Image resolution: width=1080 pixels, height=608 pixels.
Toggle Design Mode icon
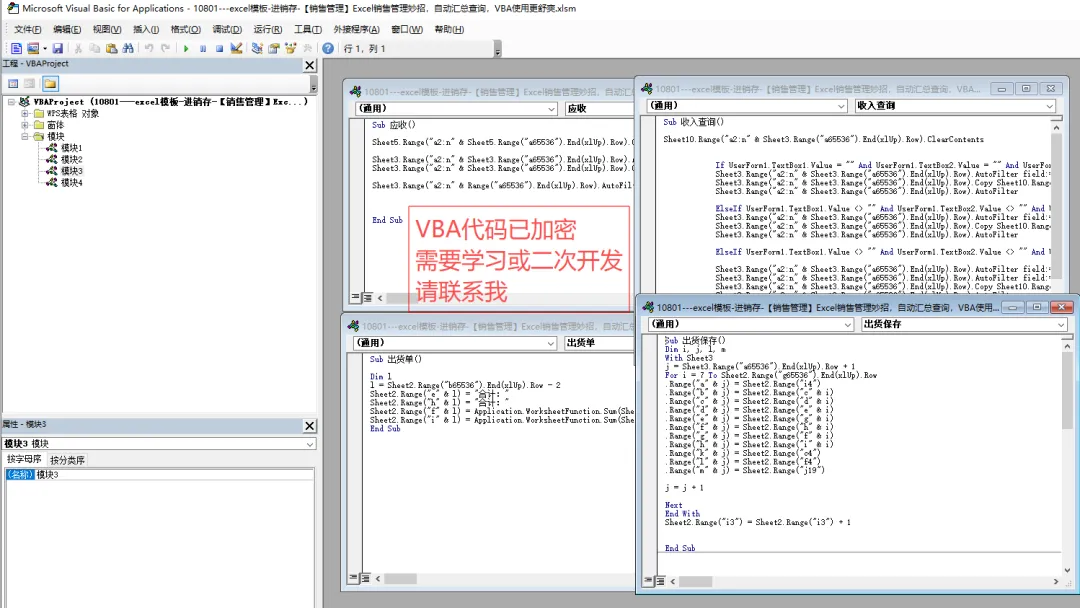pos(236,48)
